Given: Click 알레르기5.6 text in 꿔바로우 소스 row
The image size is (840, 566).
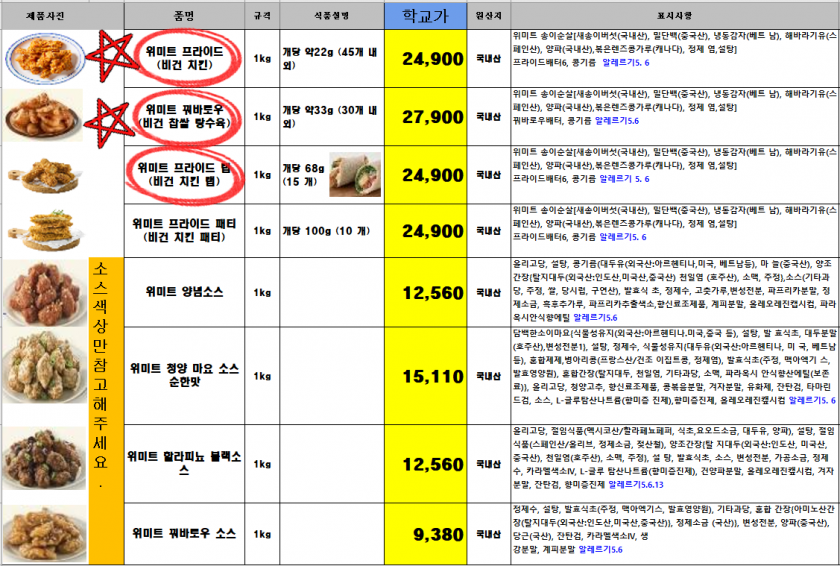Looking at the screenshot, I should pos(600,549).
